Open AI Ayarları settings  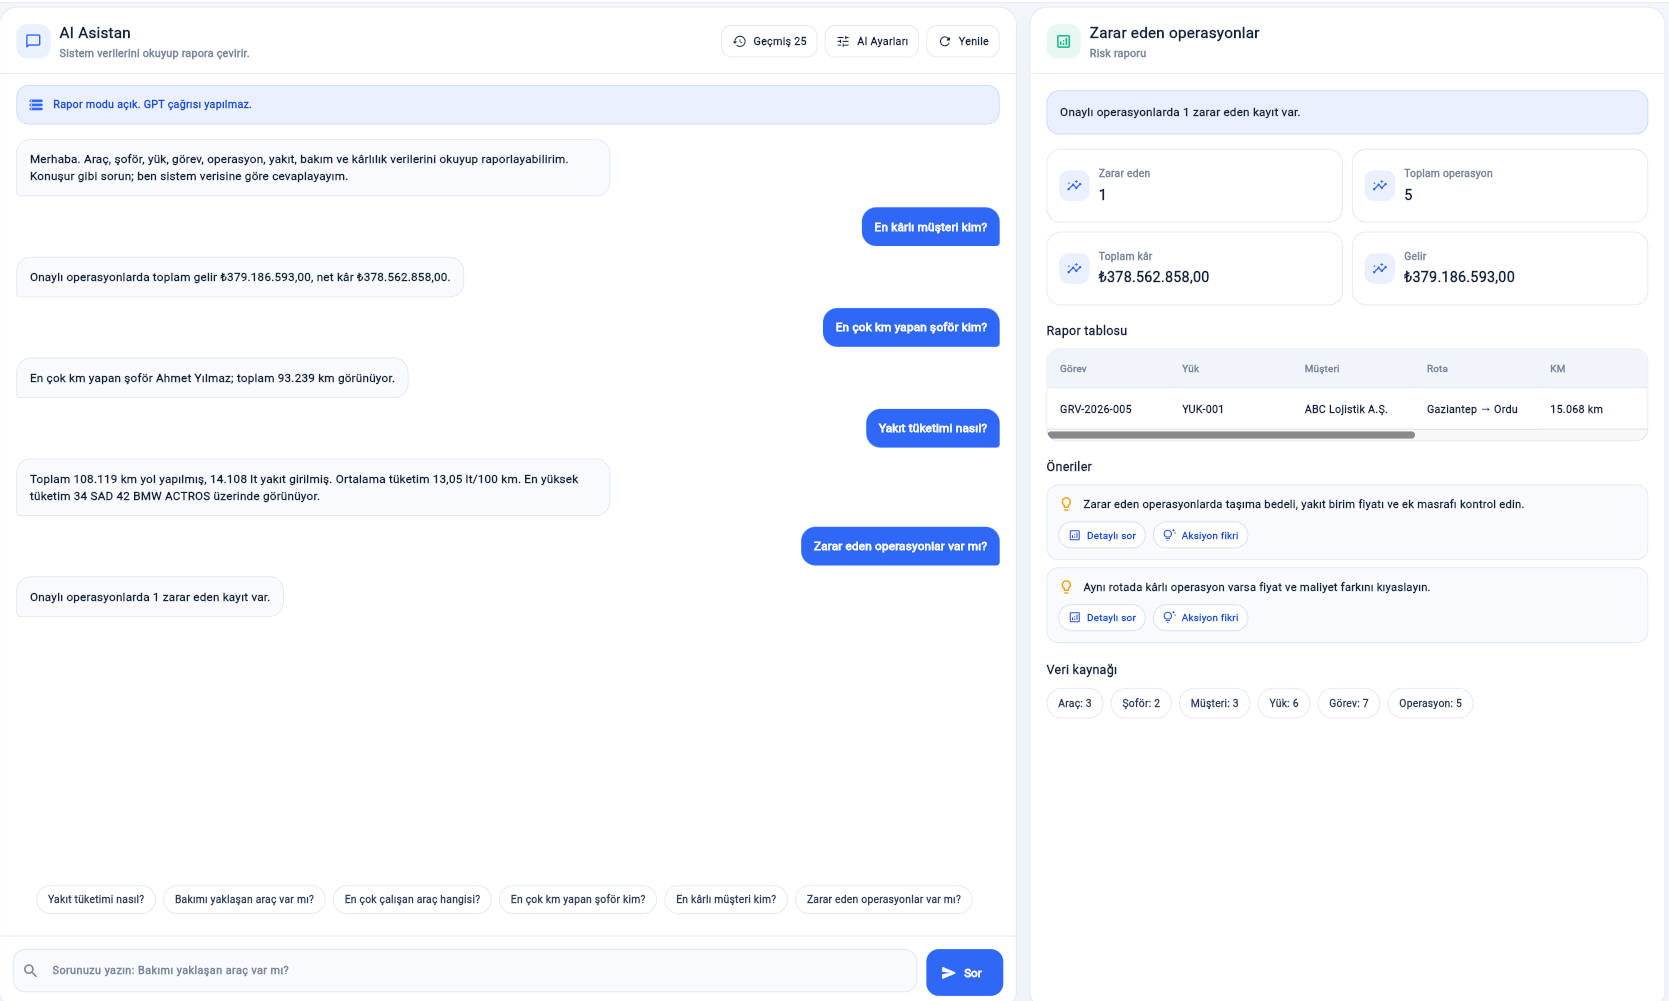pos(872,41)
